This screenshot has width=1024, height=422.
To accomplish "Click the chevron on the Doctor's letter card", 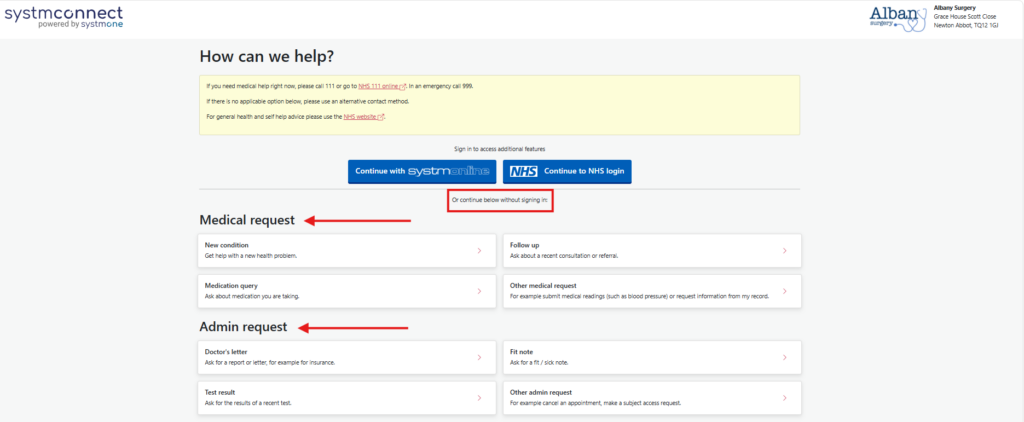I will (x=479, y=357).
